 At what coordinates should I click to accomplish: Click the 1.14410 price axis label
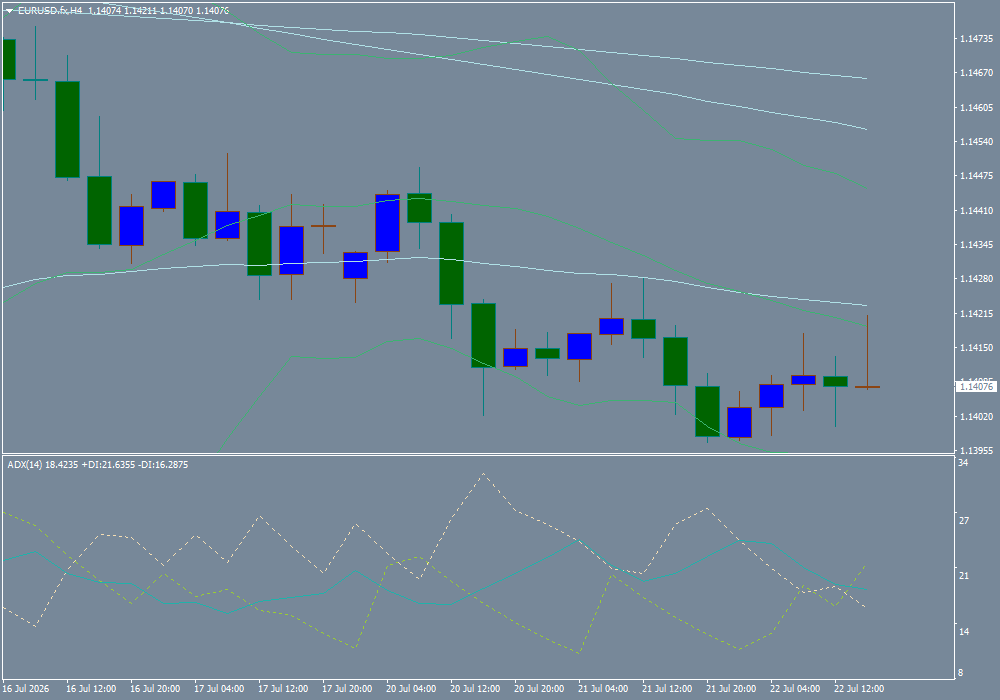pos(976,210)
